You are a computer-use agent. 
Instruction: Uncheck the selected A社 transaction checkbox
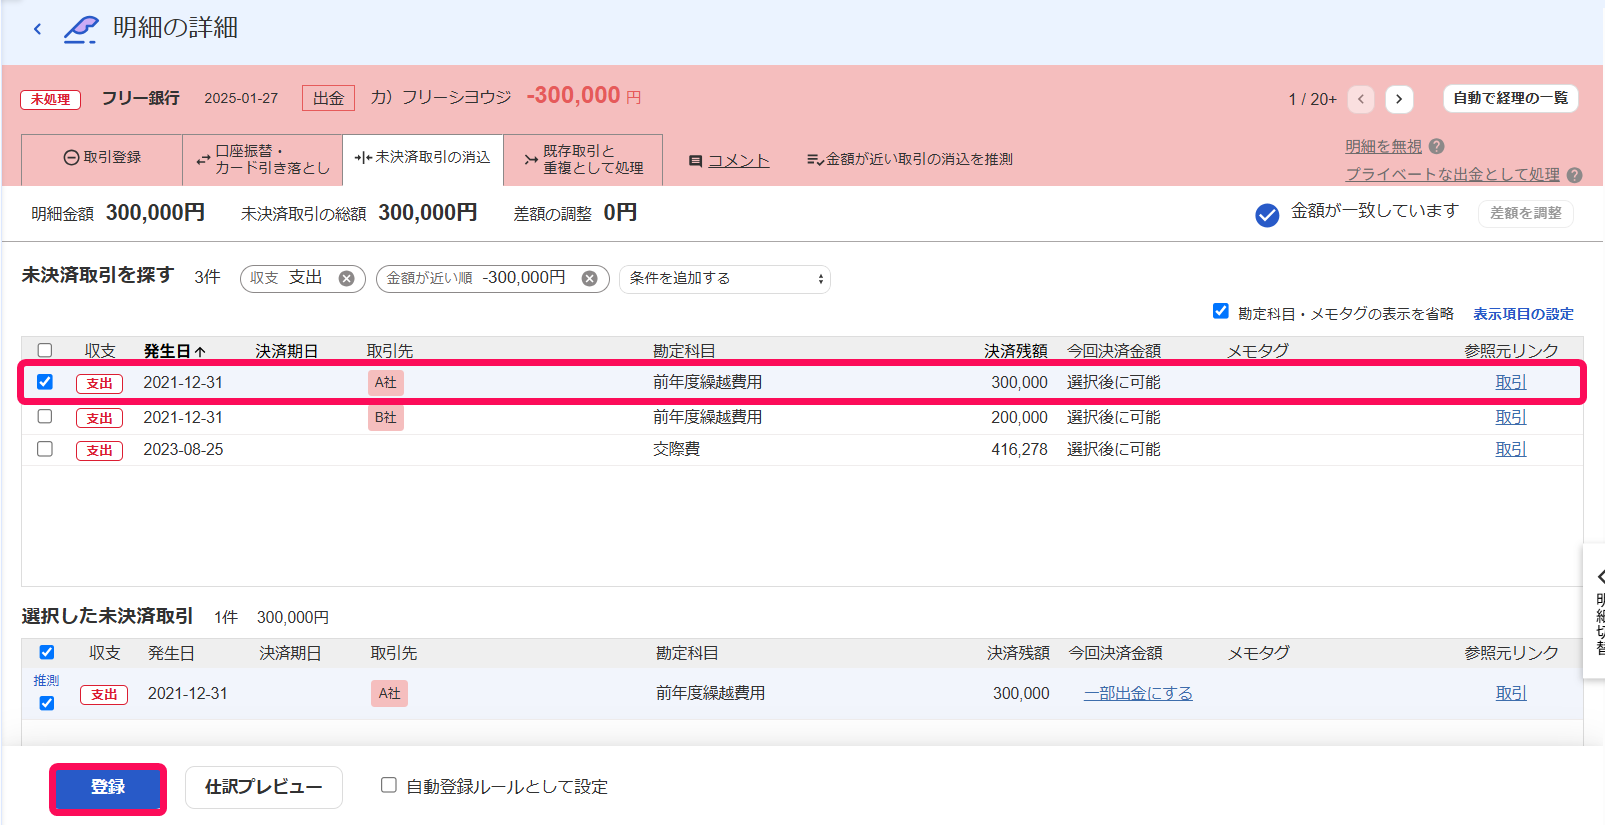coord(47,703)
